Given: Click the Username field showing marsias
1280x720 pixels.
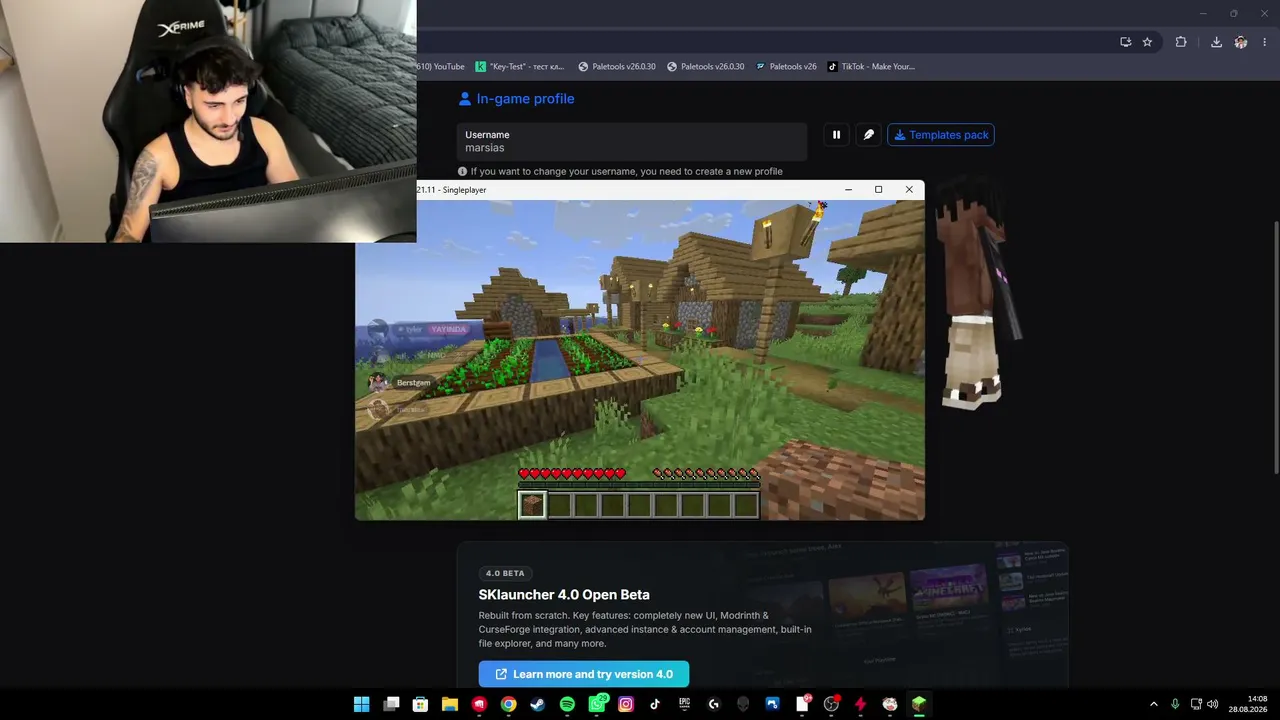Looking at the screenshot, I should pos(632,142).
